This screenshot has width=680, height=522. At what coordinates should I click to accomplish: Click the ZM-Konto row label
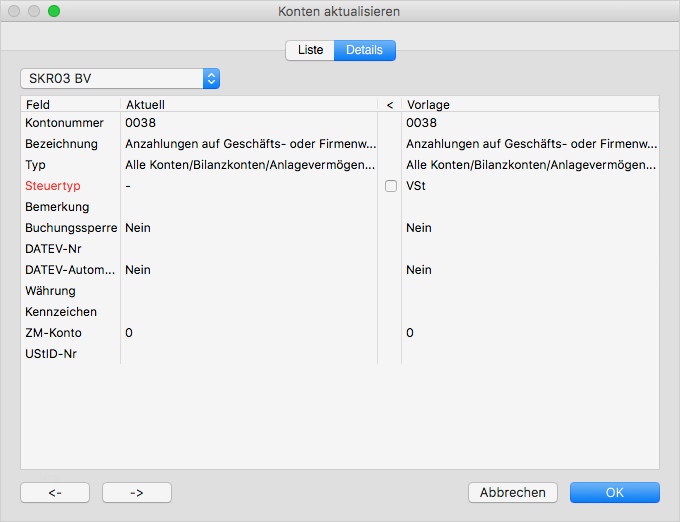(54, 332)
